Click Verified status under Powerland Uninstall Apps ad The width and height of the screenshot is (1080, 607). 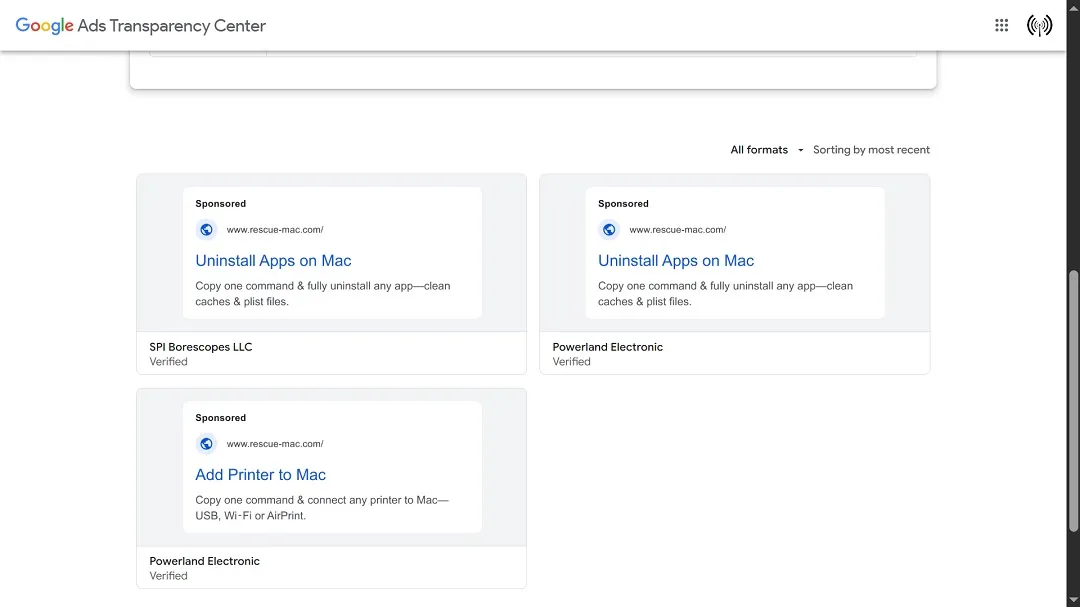[x=571, y=362]
